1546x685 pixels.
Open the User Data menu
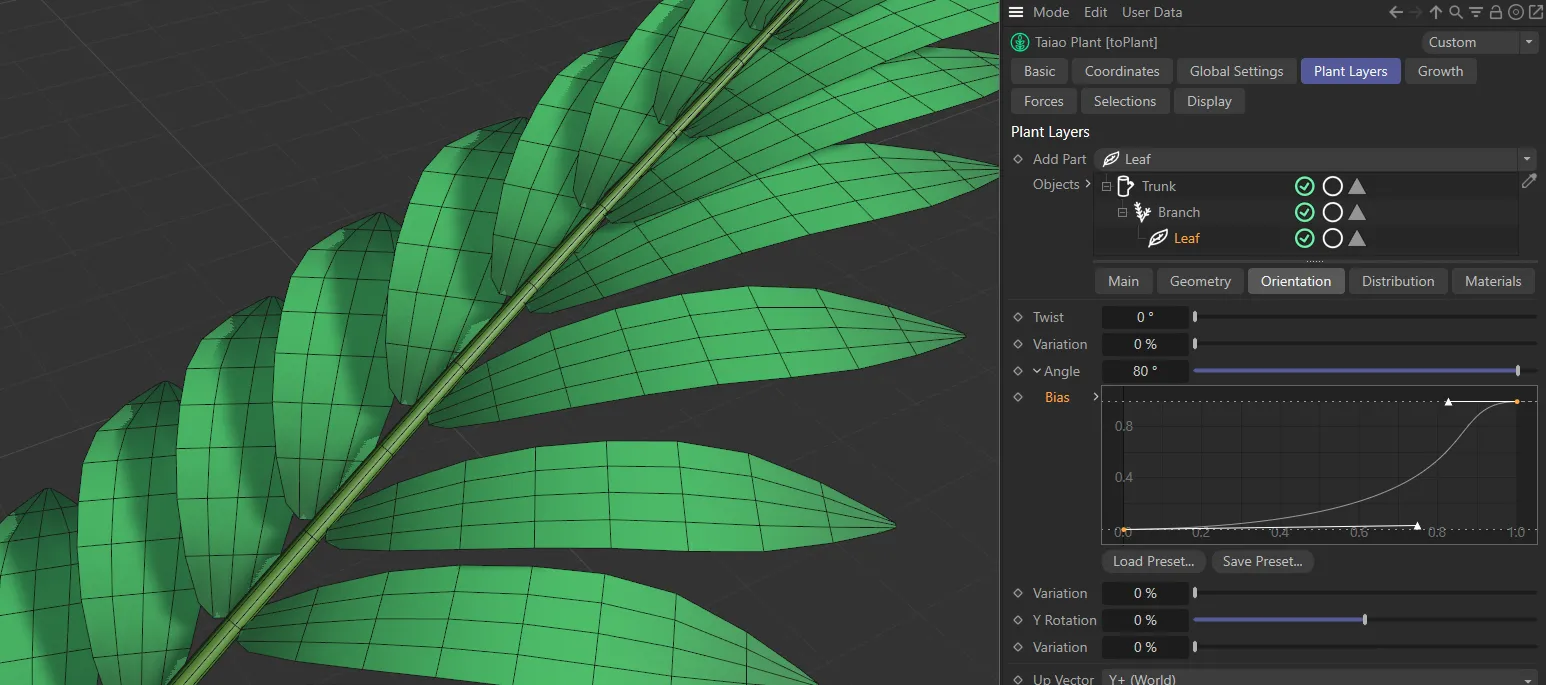click(x=1151, y=12)
